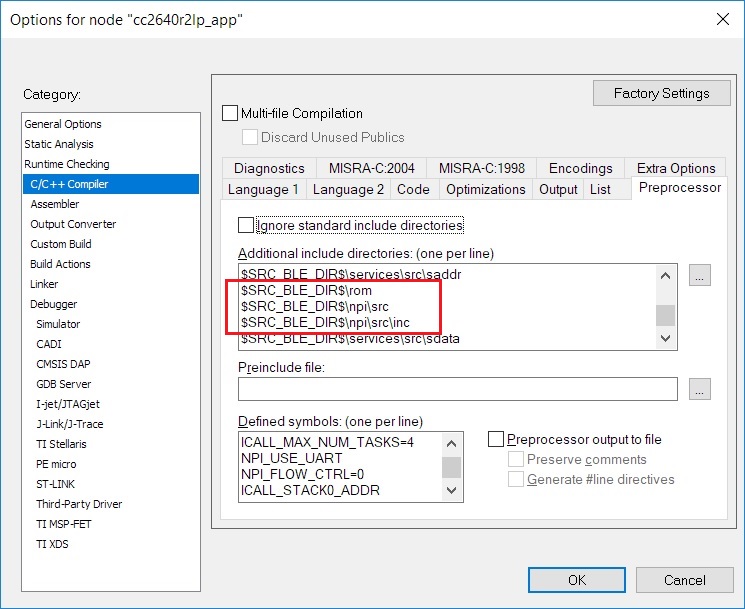Screen dimensions: 745x609
Task: Switch to the Optimizations tab
Action: [485, 189]
